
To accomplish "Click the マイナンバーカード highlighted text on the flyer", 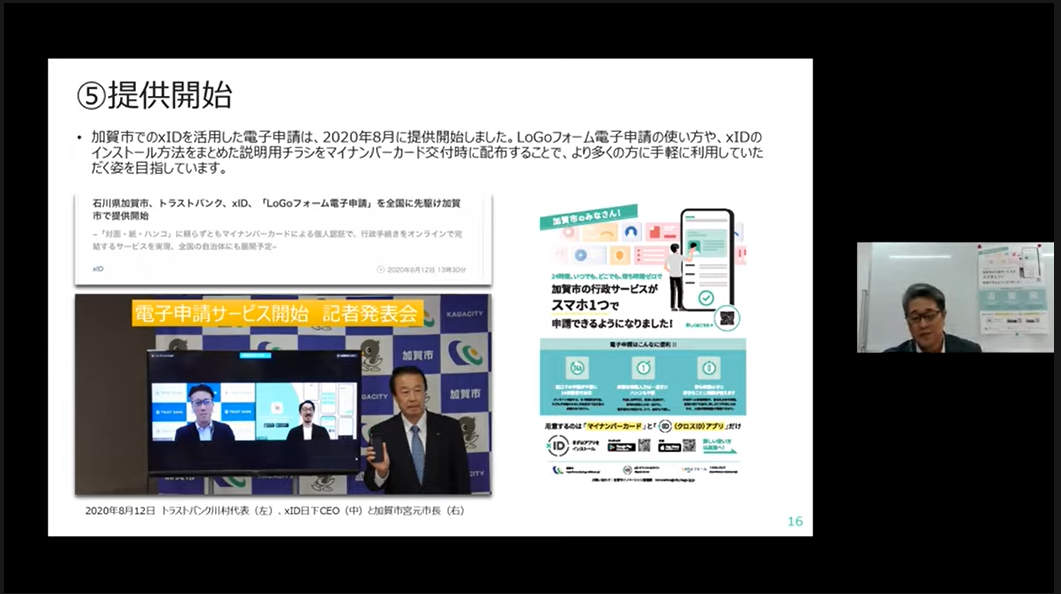I will pos(613,426).
